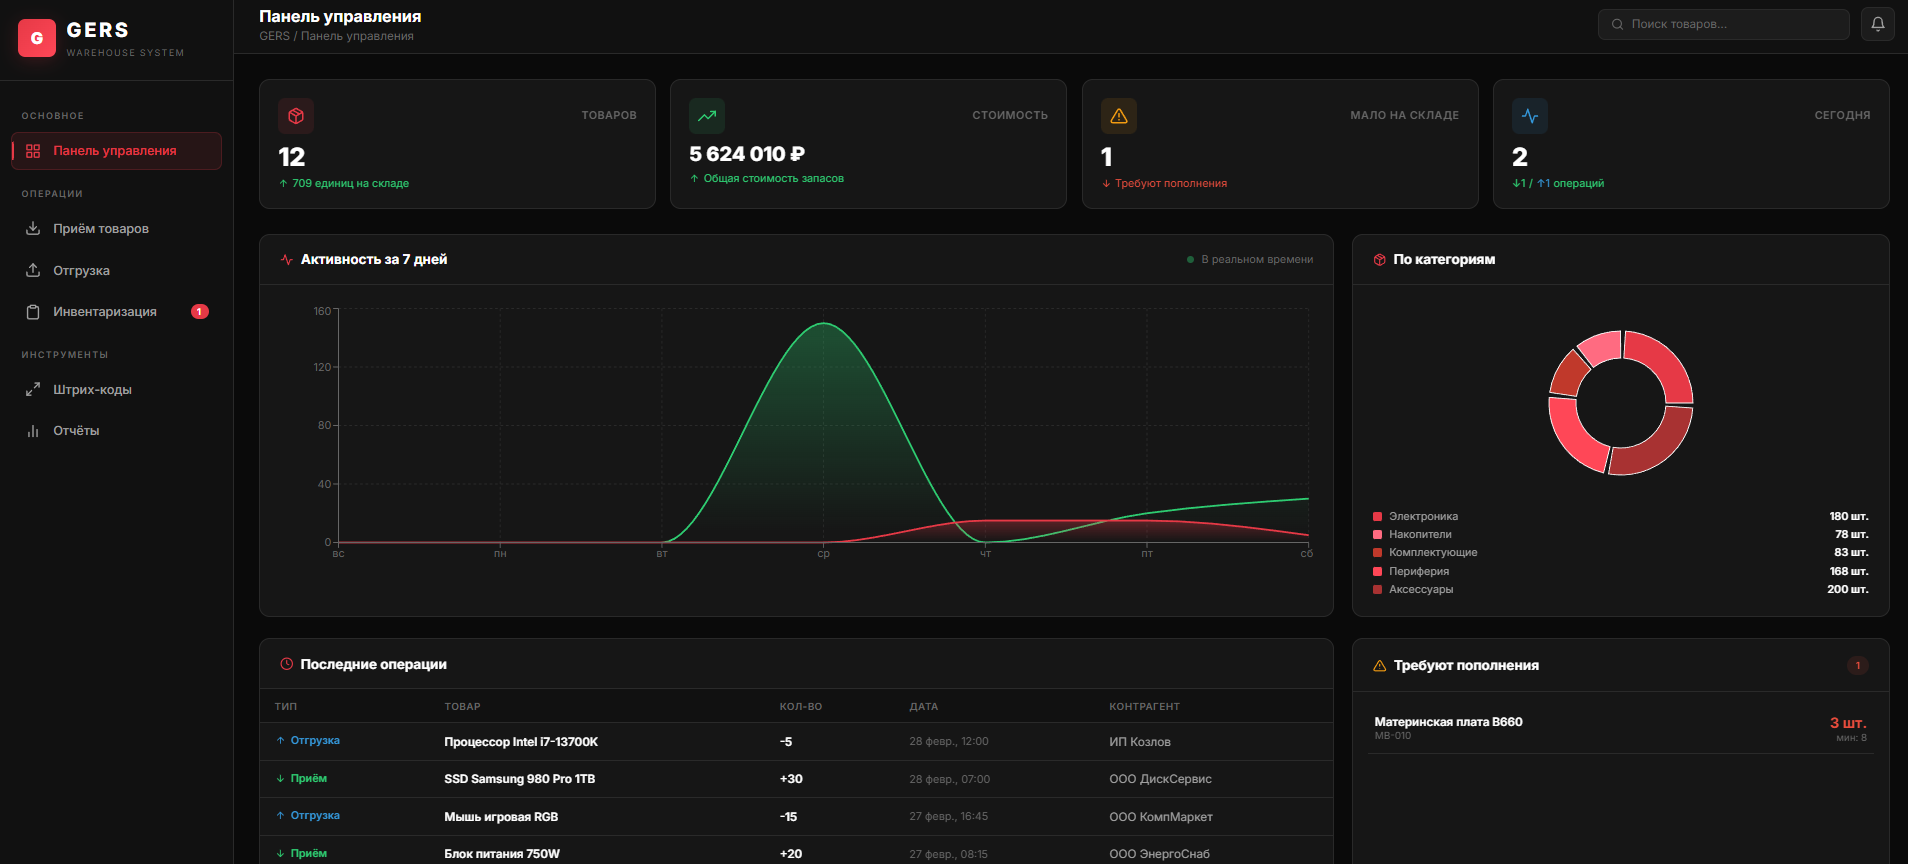Select the SSD Samsung 980 Pro 1TB row

click(519, 779)
